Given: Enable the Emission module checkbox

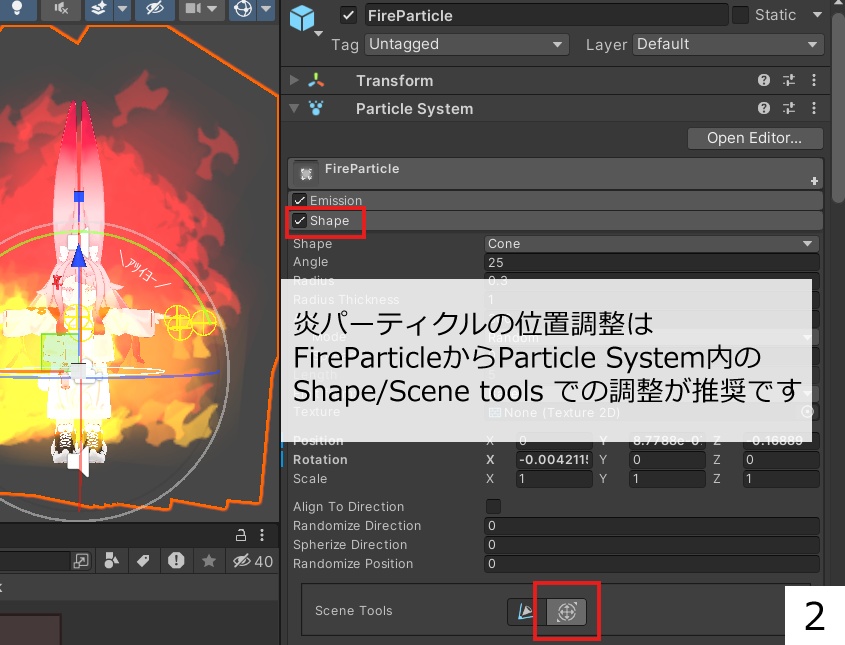Looking at the screenshot, I should coord(299,200).
